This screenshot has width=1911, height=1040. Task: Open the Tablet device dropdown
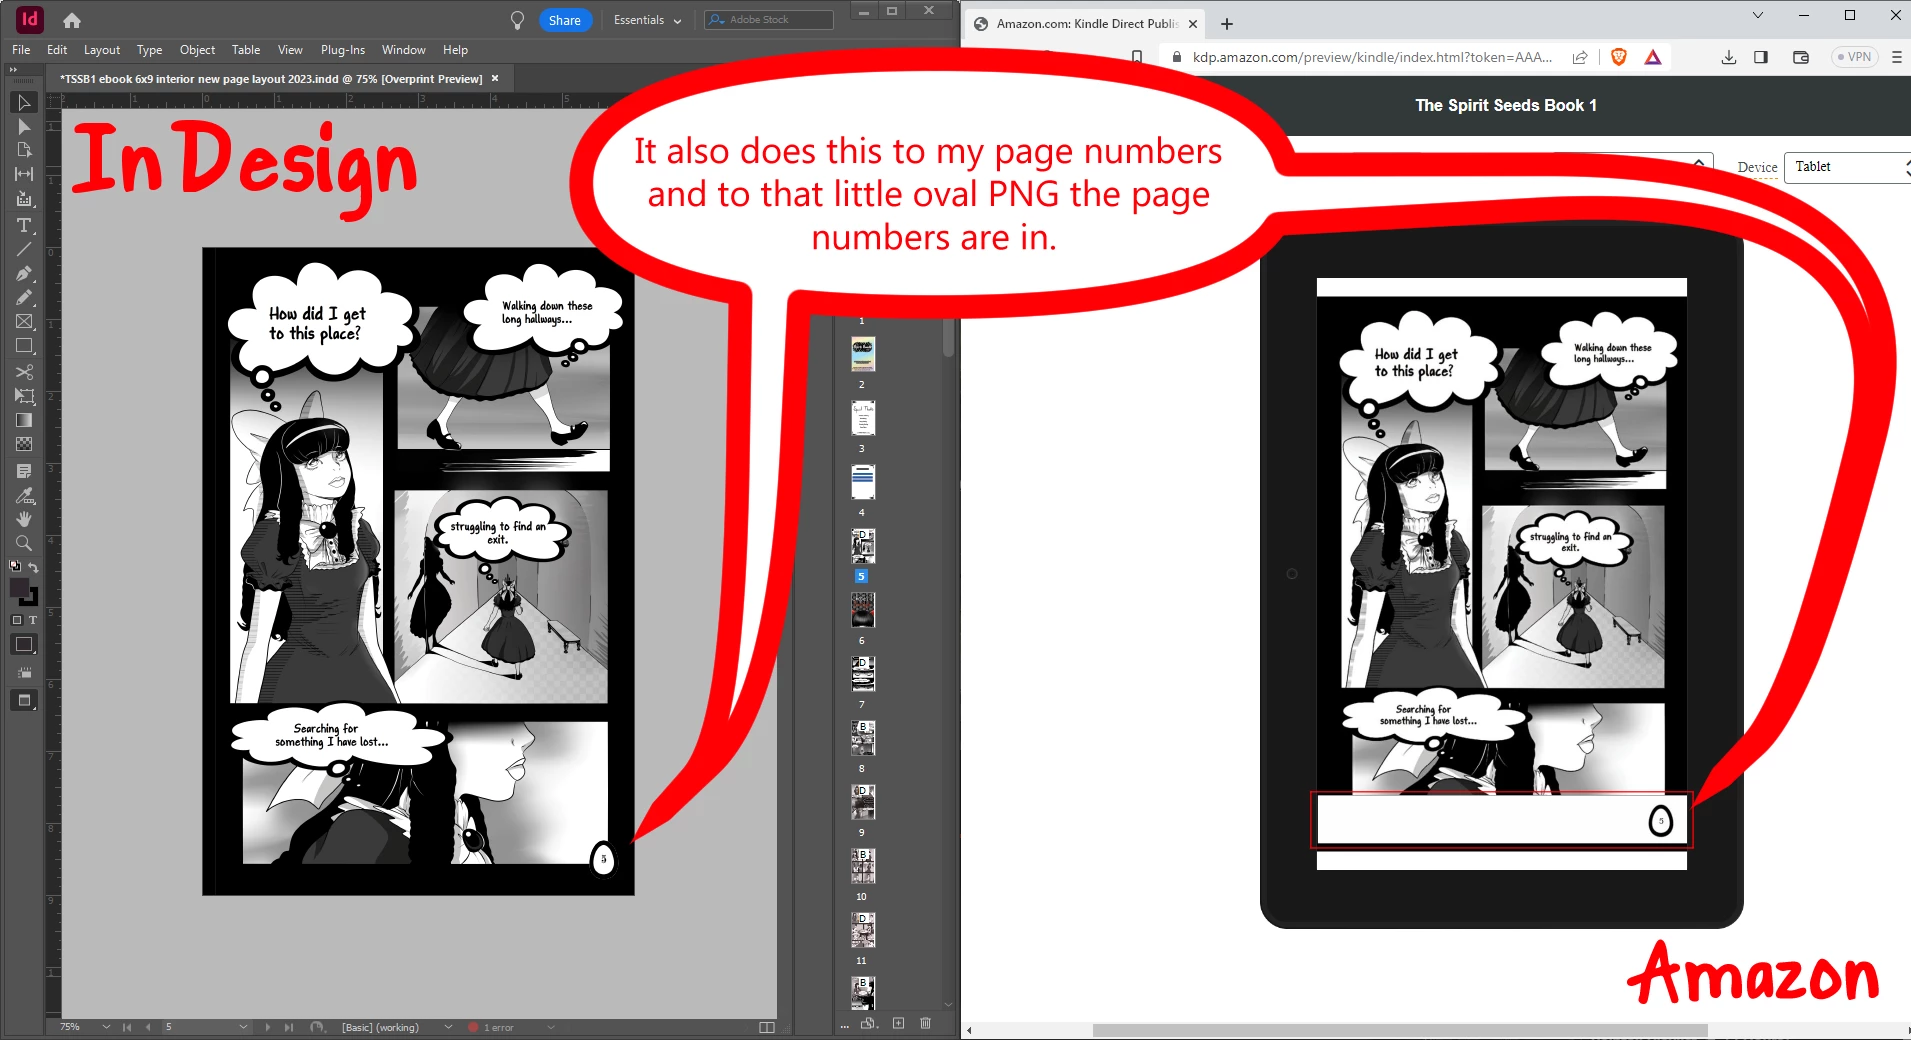pyautogui.click(x=1850, y=167)
